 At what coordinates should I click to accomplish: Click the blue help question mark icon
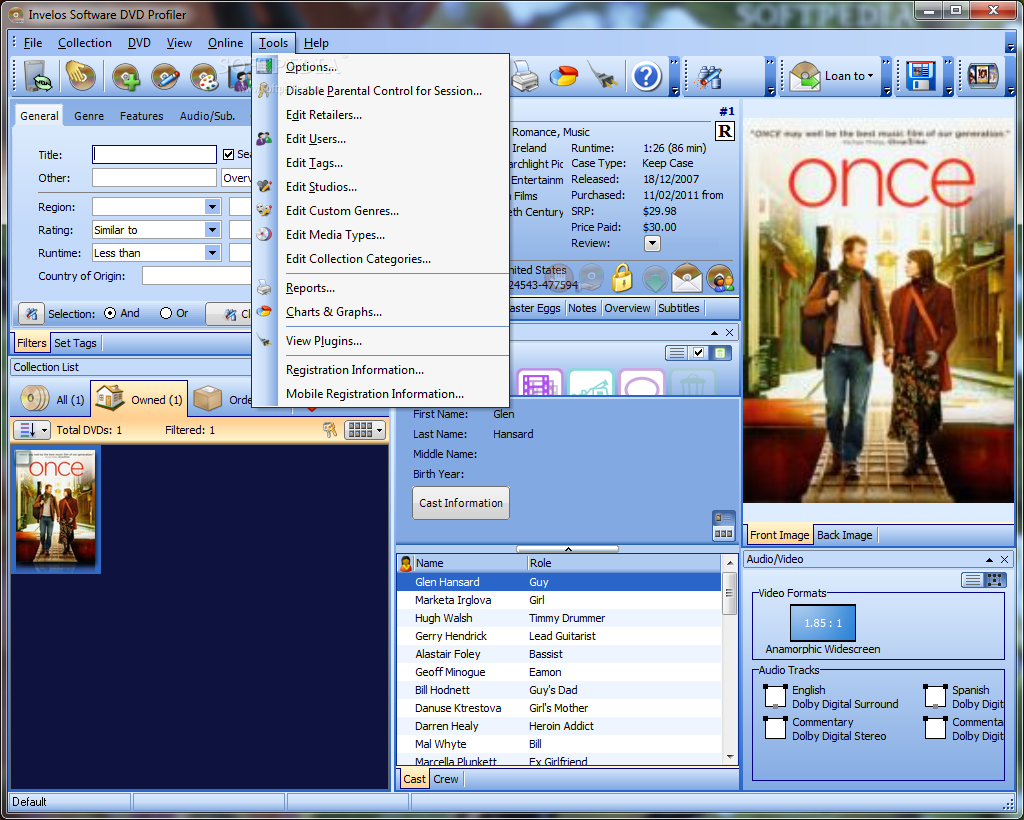tap(647, 77)
